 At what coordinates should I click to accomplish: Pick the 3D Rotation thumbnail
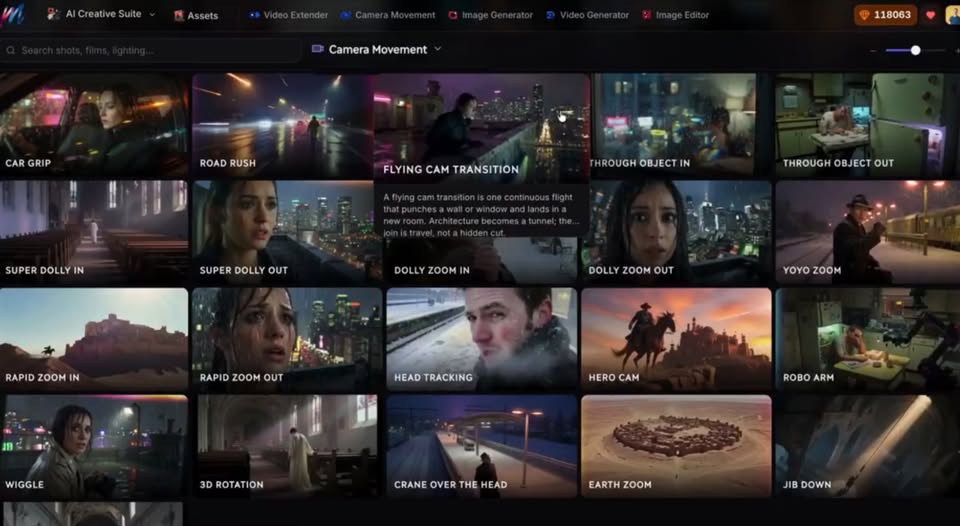click(x=287, y=446)
